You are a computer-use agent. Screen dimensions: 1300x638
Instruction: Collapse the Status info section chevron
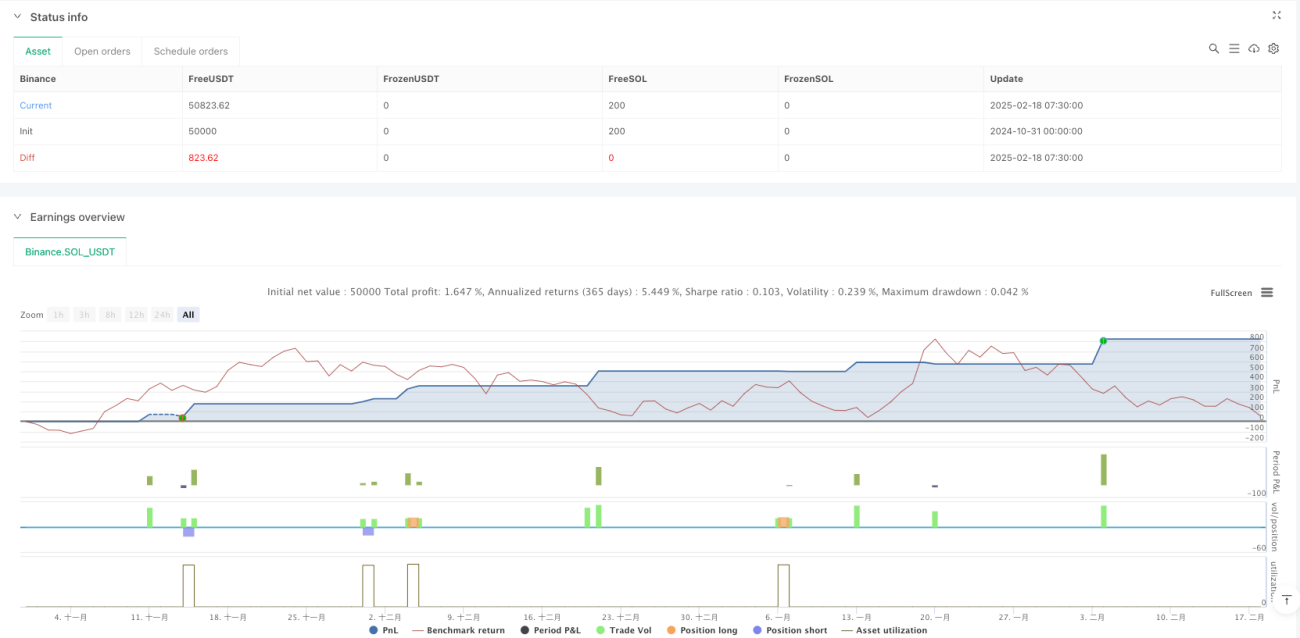coord(17,17)
